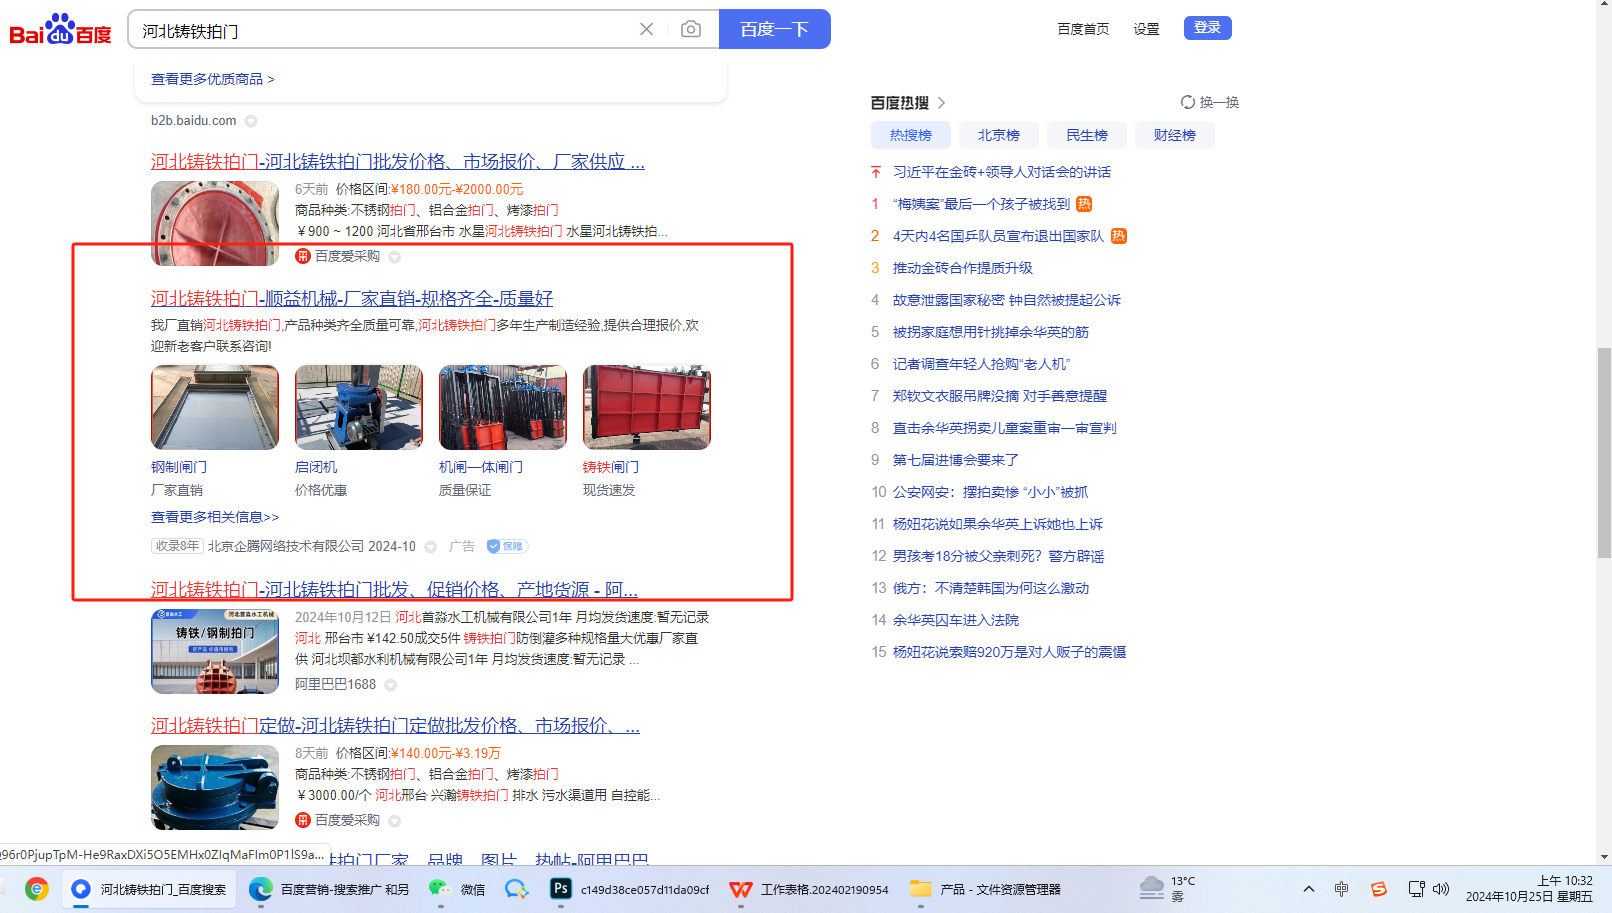
Task: Focus the search input containing 河北铸铁拍门
Action: click(385, 30)
